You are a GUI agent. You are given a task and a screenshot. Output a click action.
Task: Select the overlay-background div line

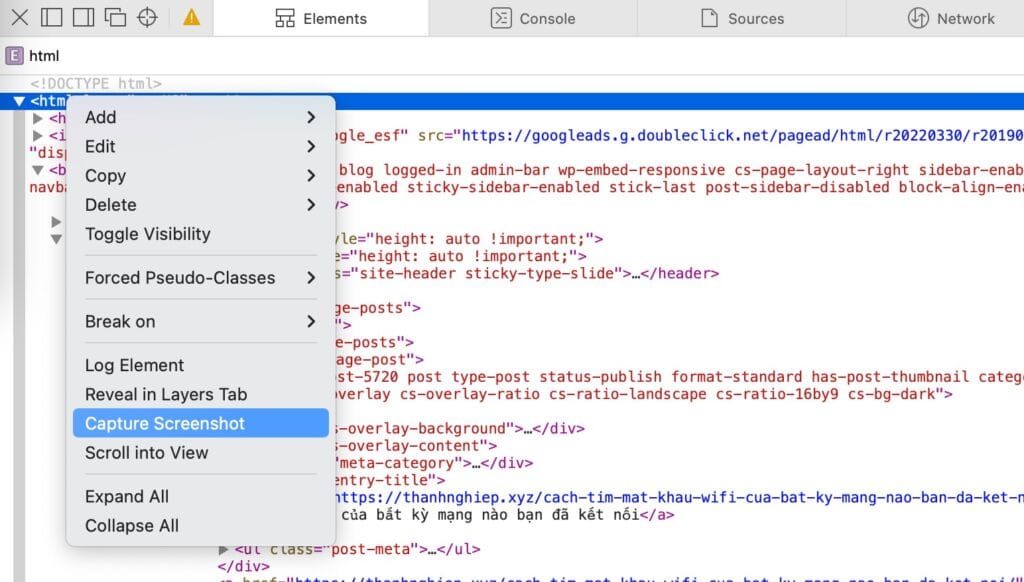[460, 429]
